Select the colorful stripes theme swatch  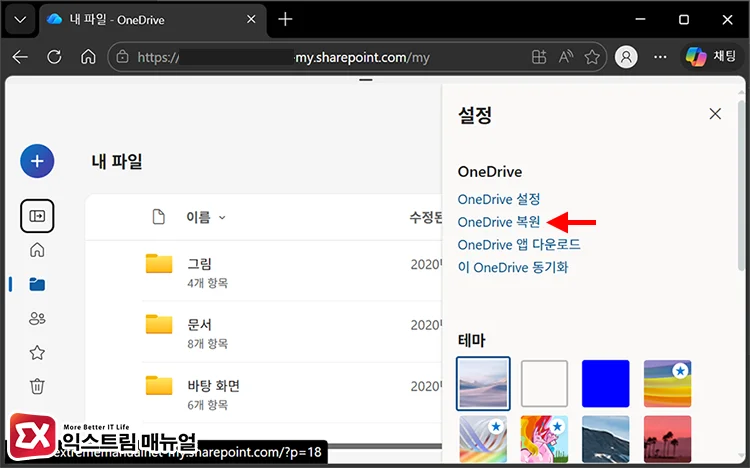pyautogui.click(x=667, y=383)
